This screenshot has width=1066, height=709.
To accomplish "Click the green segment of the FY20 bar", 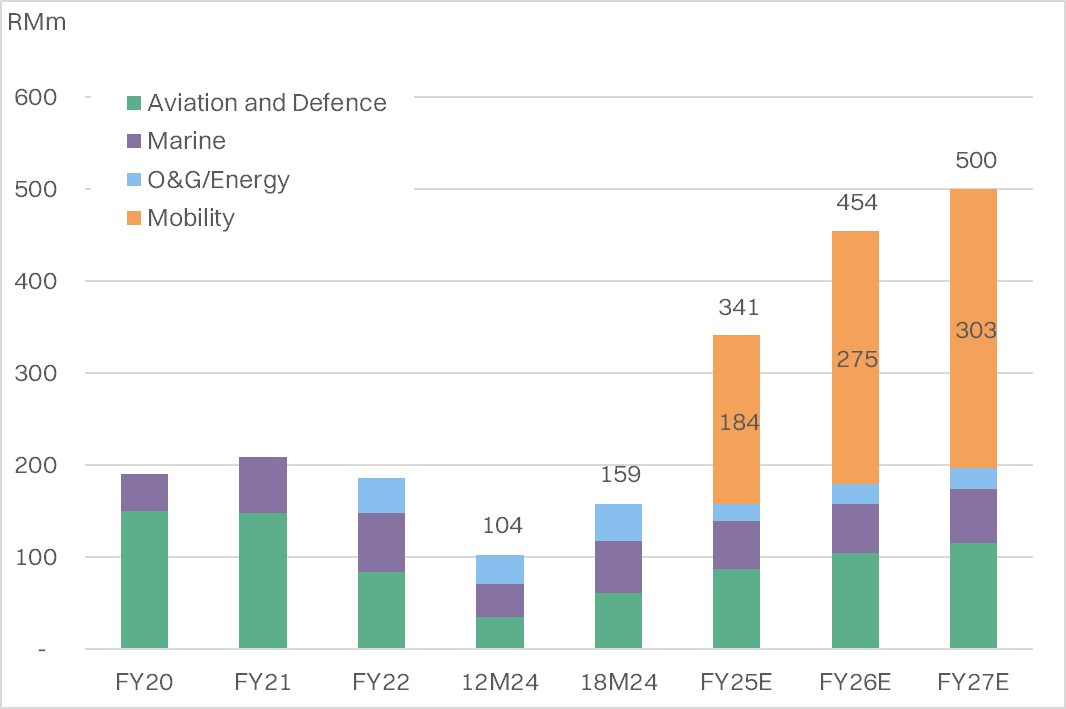I will (x=144, y=580).
